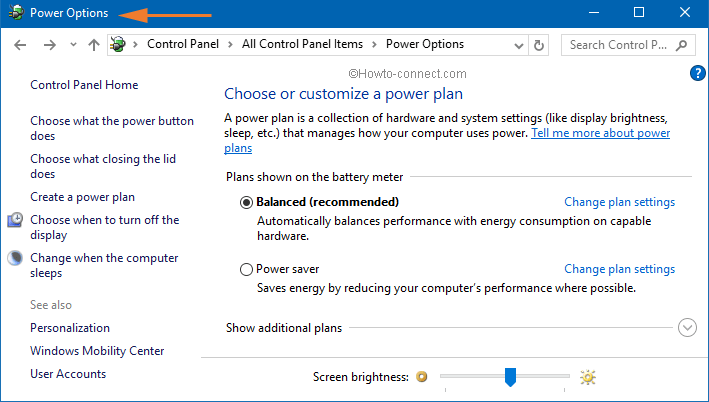Open Help with the question mark icon
Image resolution: width=709 pixels, height=402 pixels.
pyautogui.click(x=698, y=73)
